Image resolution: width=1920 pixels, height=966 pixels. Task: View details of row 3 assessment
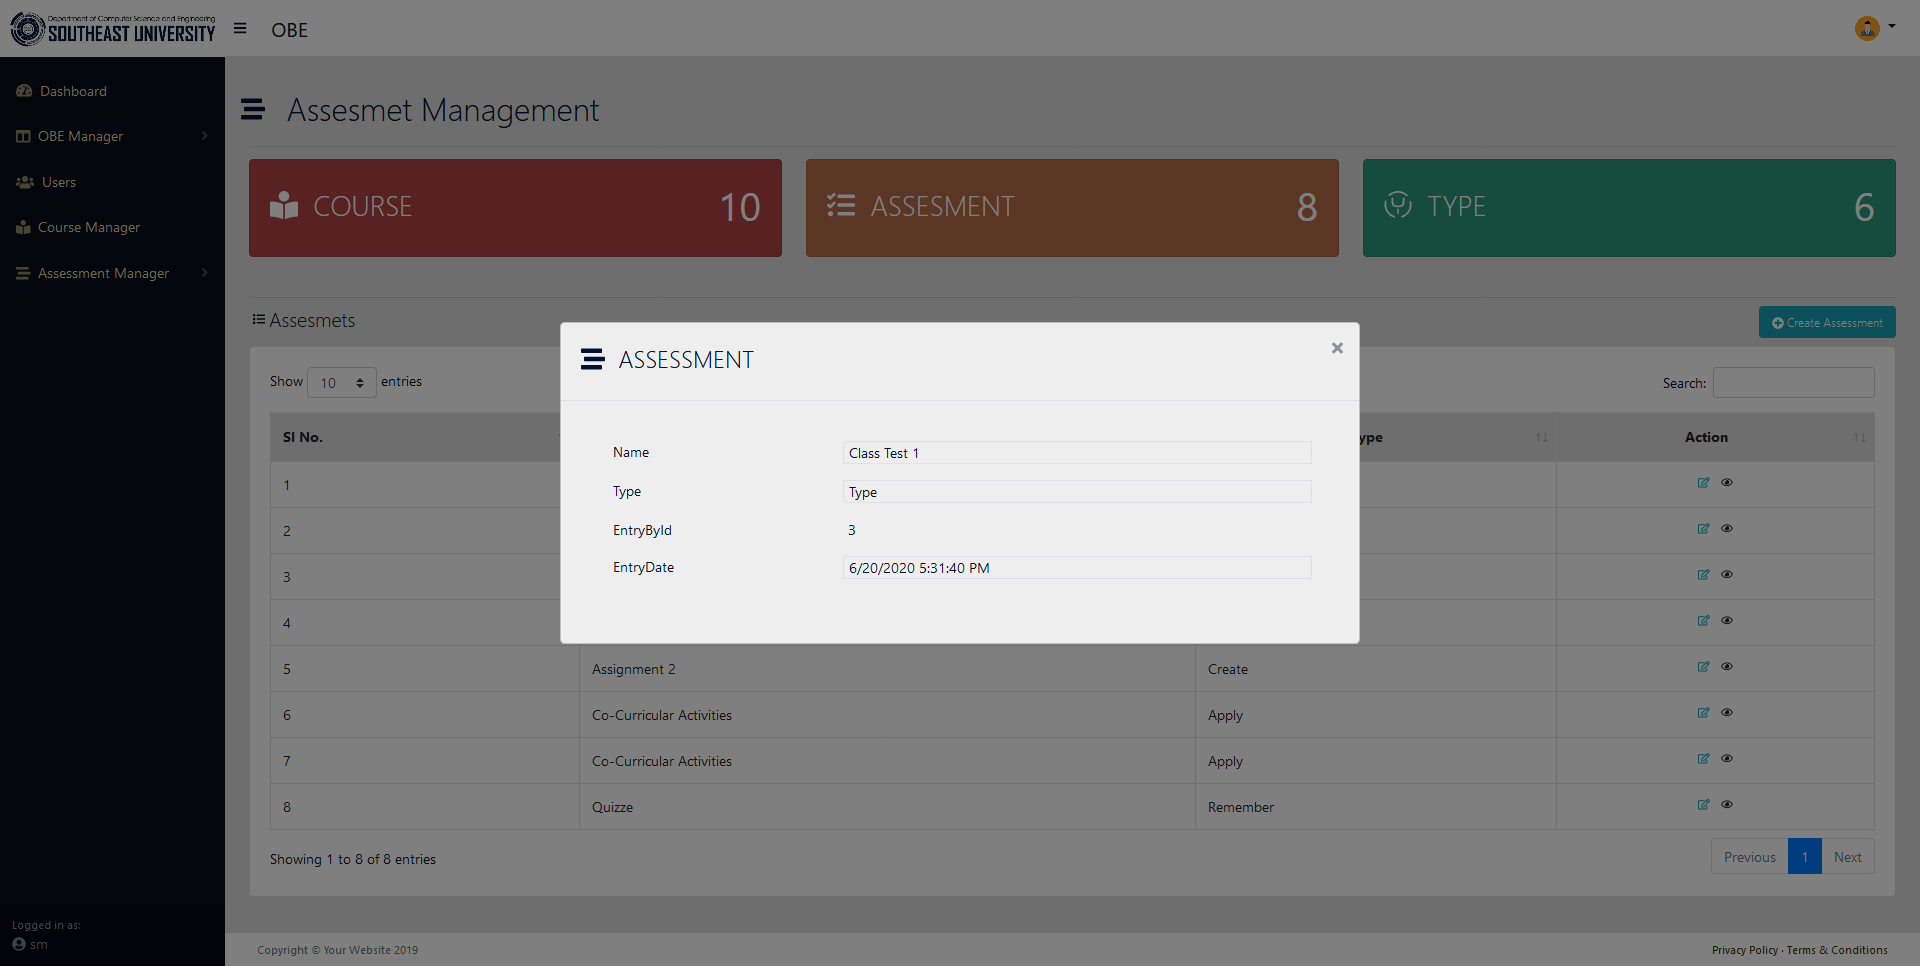(x=1727, y=575)
